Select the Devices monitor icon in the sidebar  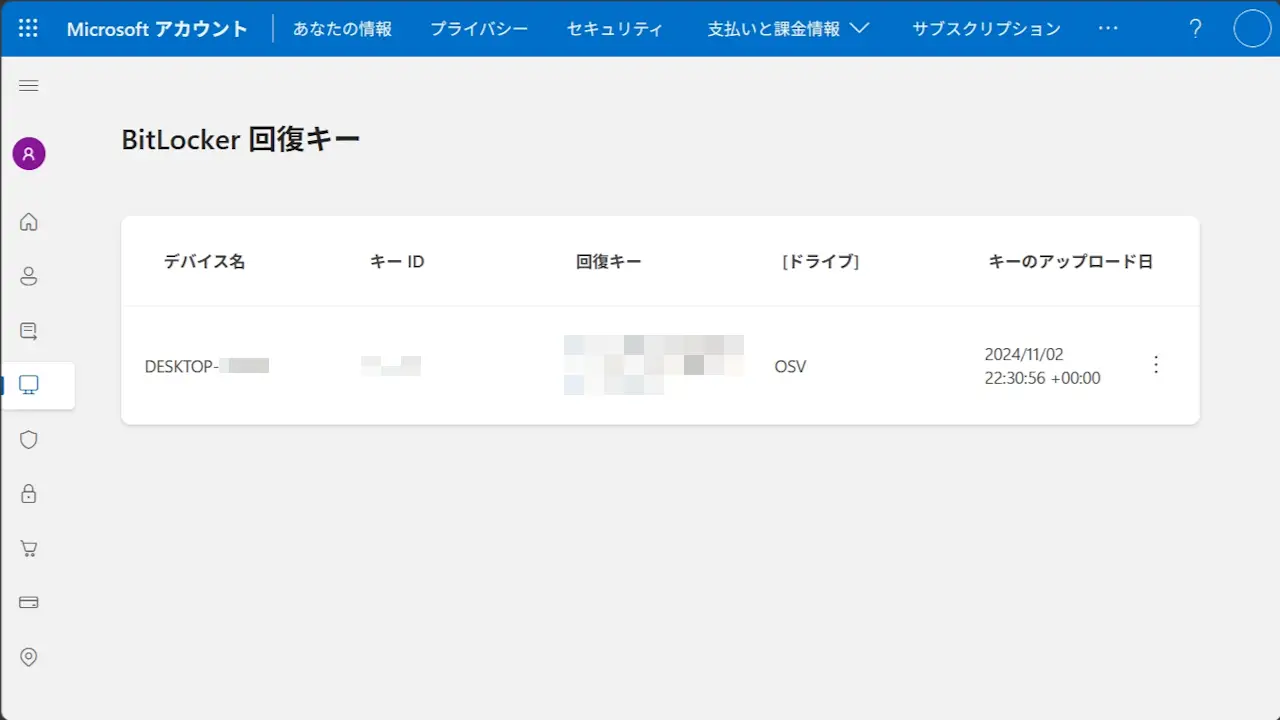tap(29, 385)
